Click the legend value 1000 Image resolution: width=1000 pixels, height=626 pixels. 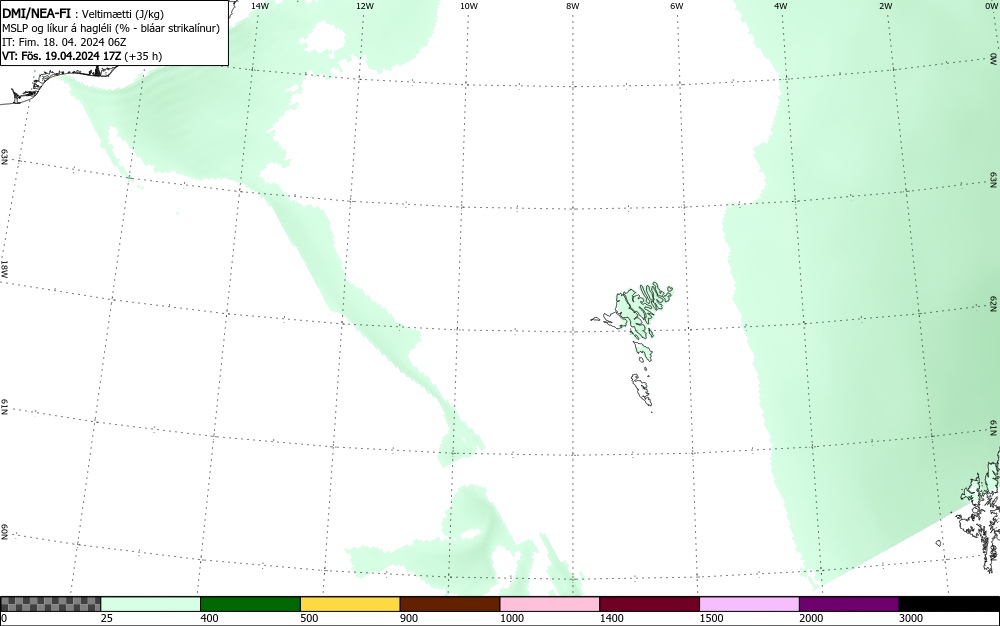coord(511,618)
